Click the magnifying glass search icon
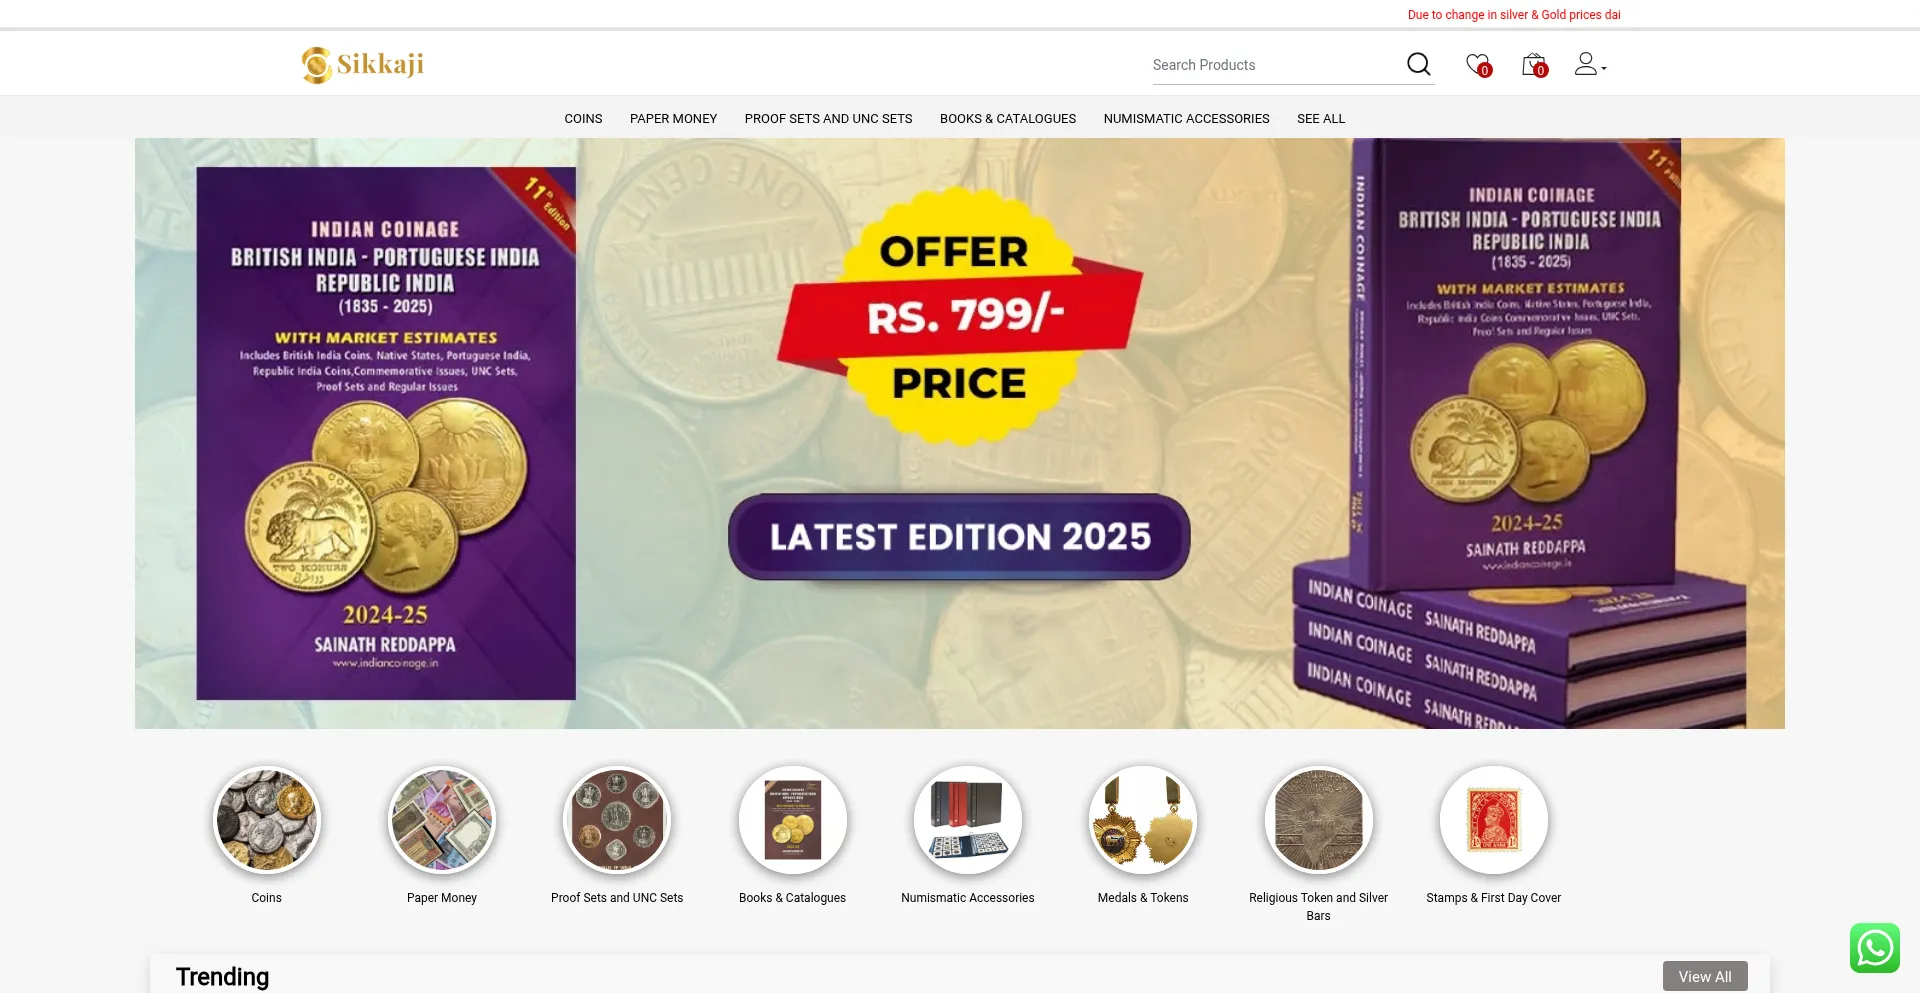Viewport: 1920px width, 993px height. click(1418, 64)
